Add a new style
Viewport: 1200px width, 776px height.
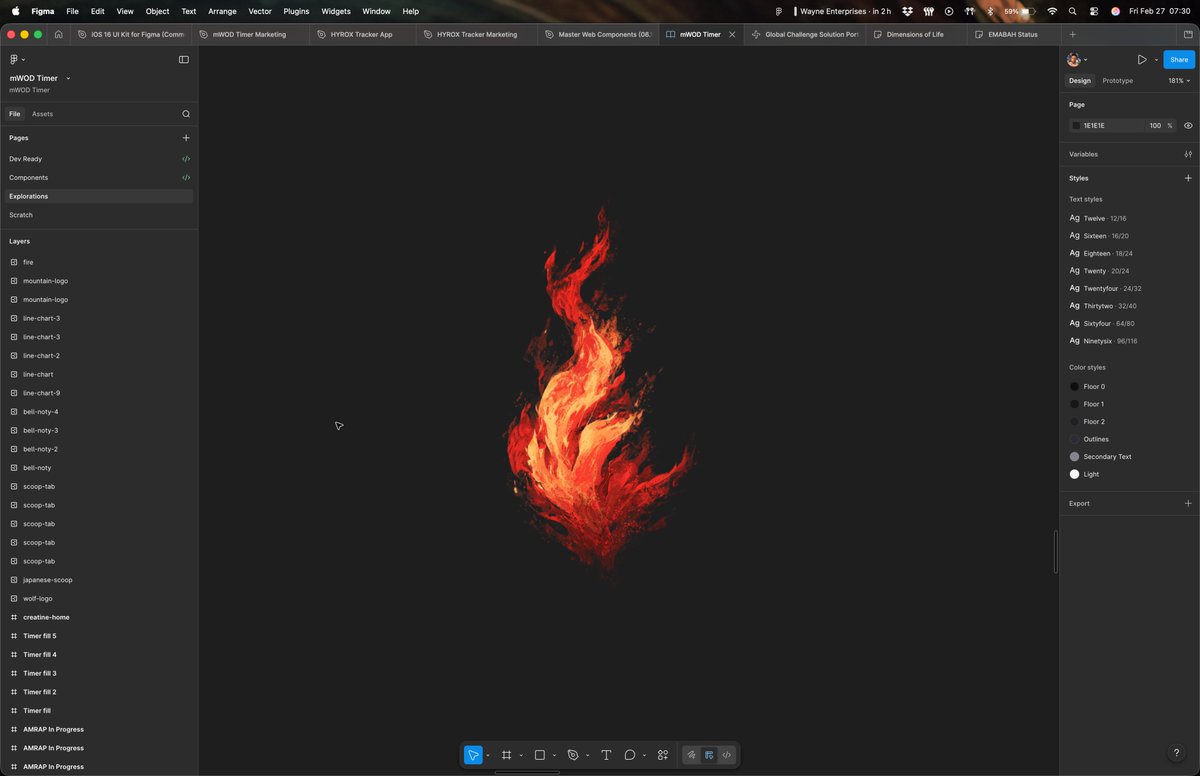(x=1188, y=178)
